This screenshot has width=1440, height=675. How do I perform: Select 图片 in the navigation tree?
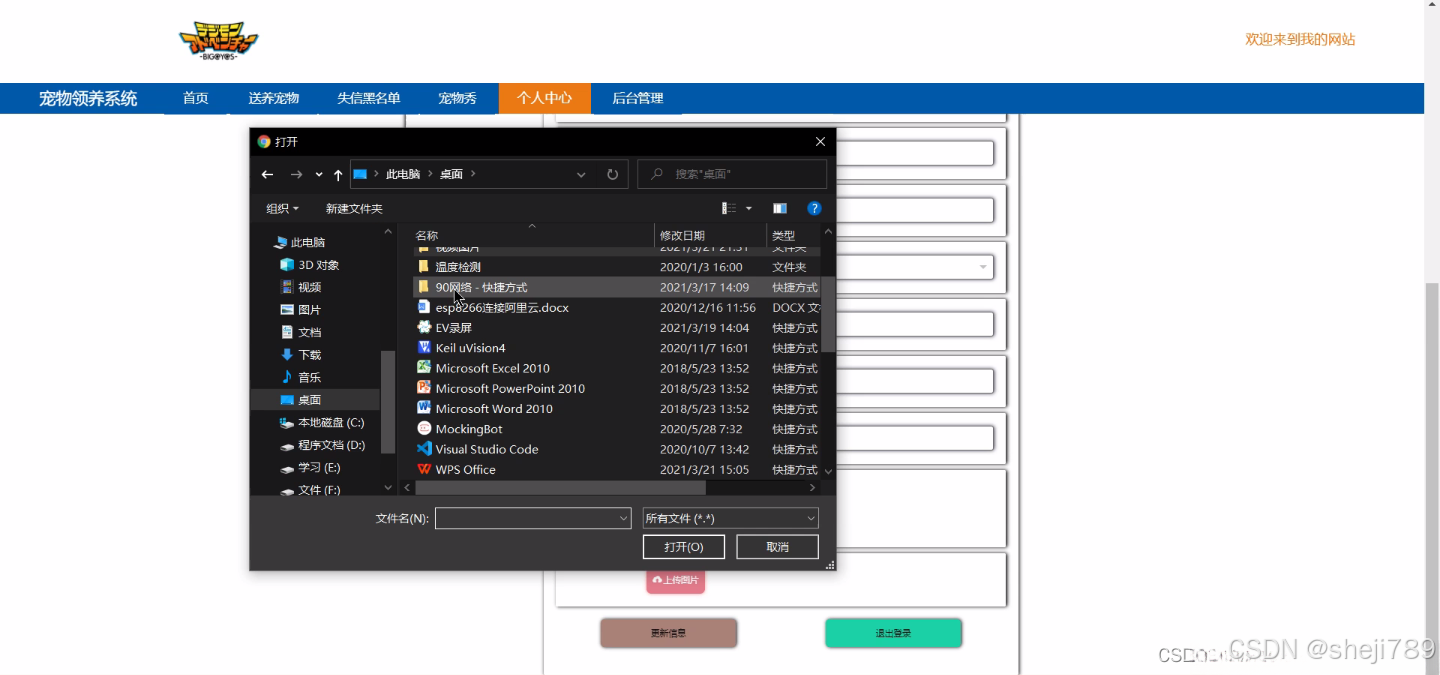coord(310,310)
